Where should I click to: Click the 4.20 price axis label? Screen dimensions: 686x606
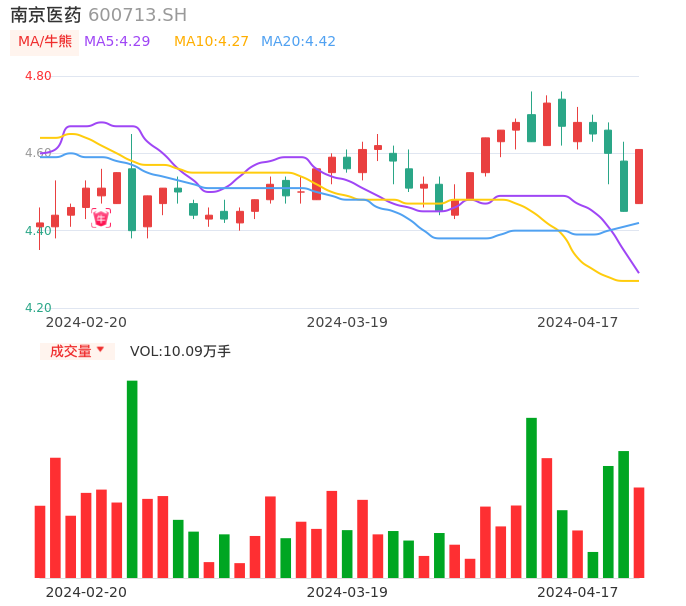click(x=38, y=308)
